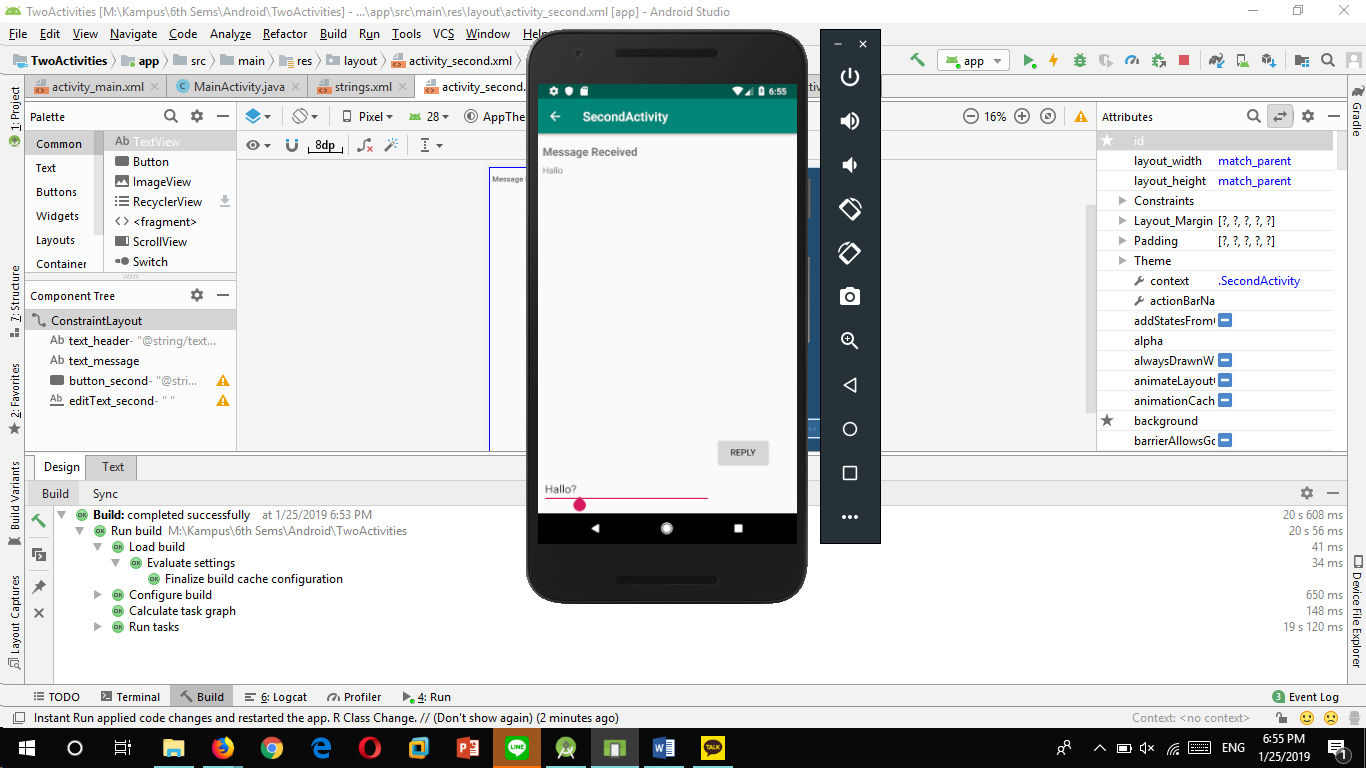Expand the Constraints section in Attributes

(1120, 200)
